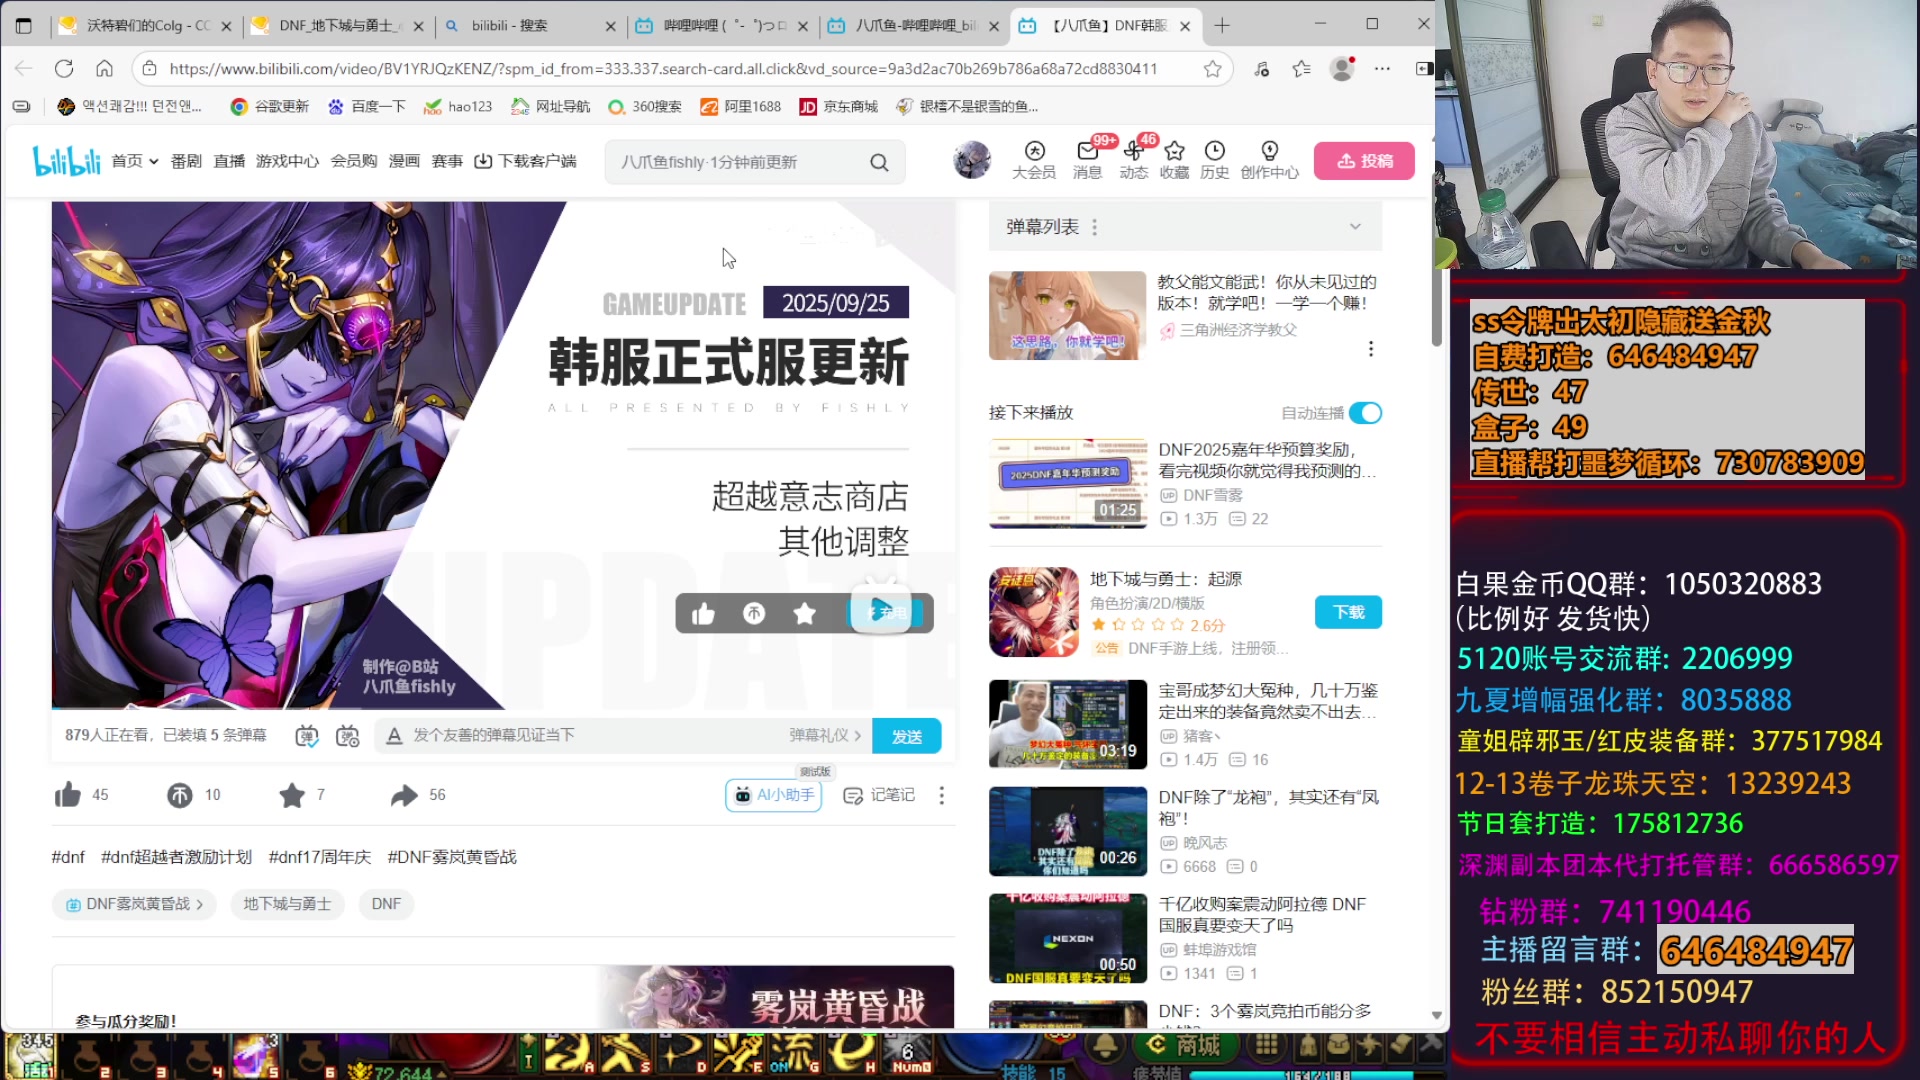This screenshot has height=1080, width=1920.
Task: Click the pink 投稿 upload button
Action: [1364, 161]
